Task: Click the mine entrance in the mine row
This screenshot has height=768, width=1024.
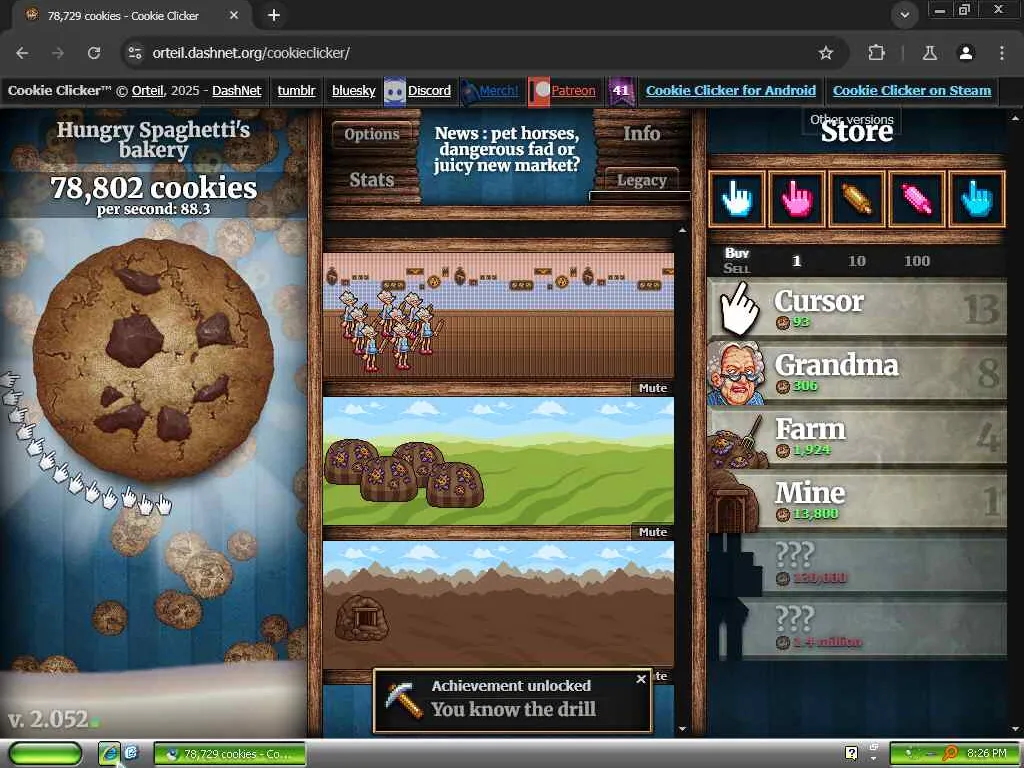Action: coord(362,617)
